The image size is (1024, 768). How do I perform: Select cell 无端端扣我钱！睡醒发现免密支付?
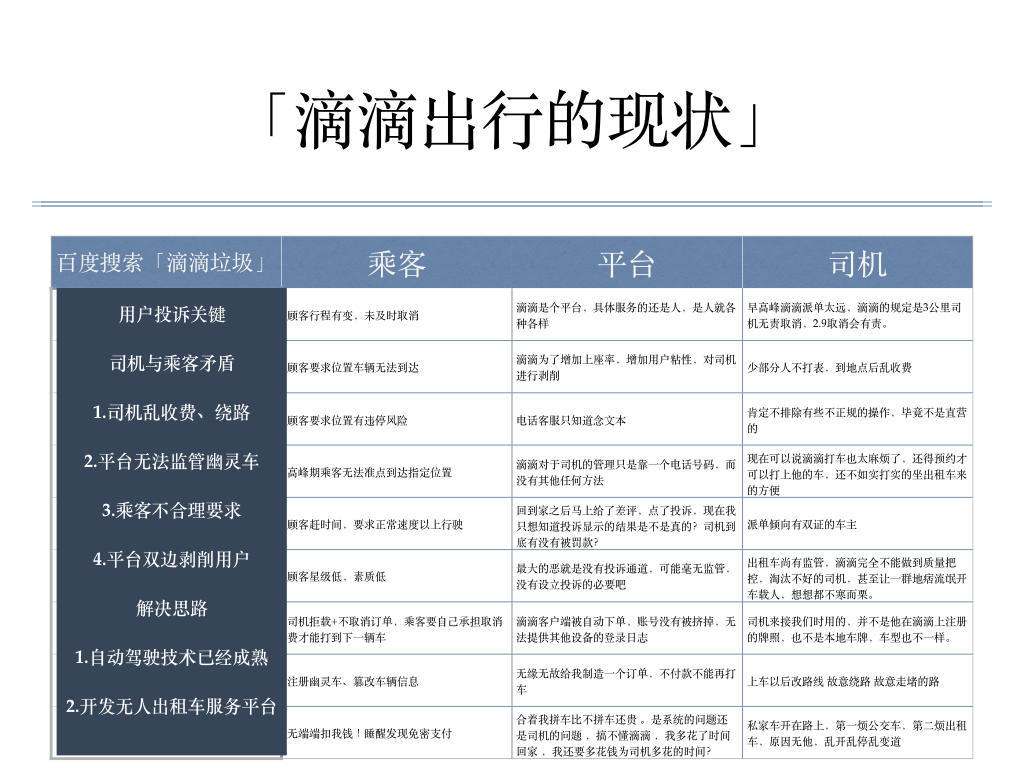[399, 733]
